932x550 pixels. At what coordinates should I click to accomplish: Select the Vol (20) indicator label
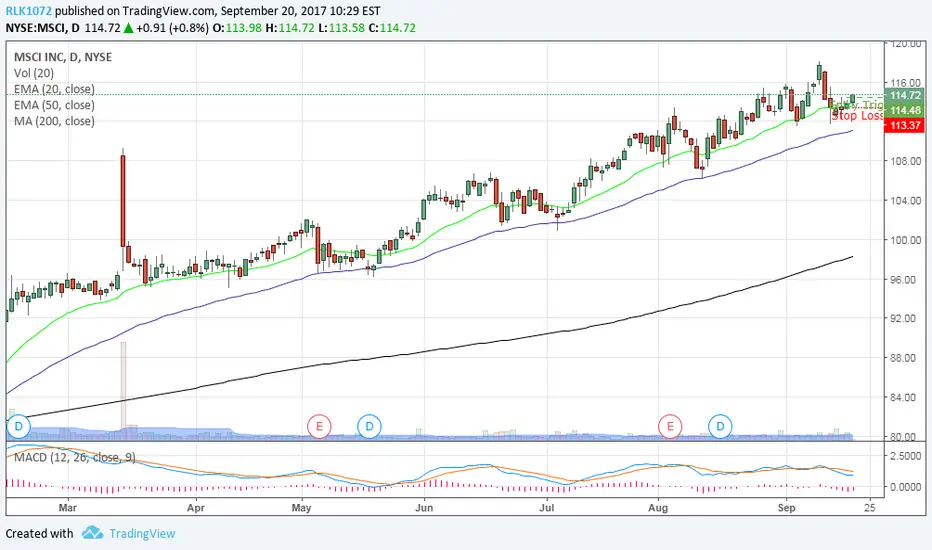point(34,73)
